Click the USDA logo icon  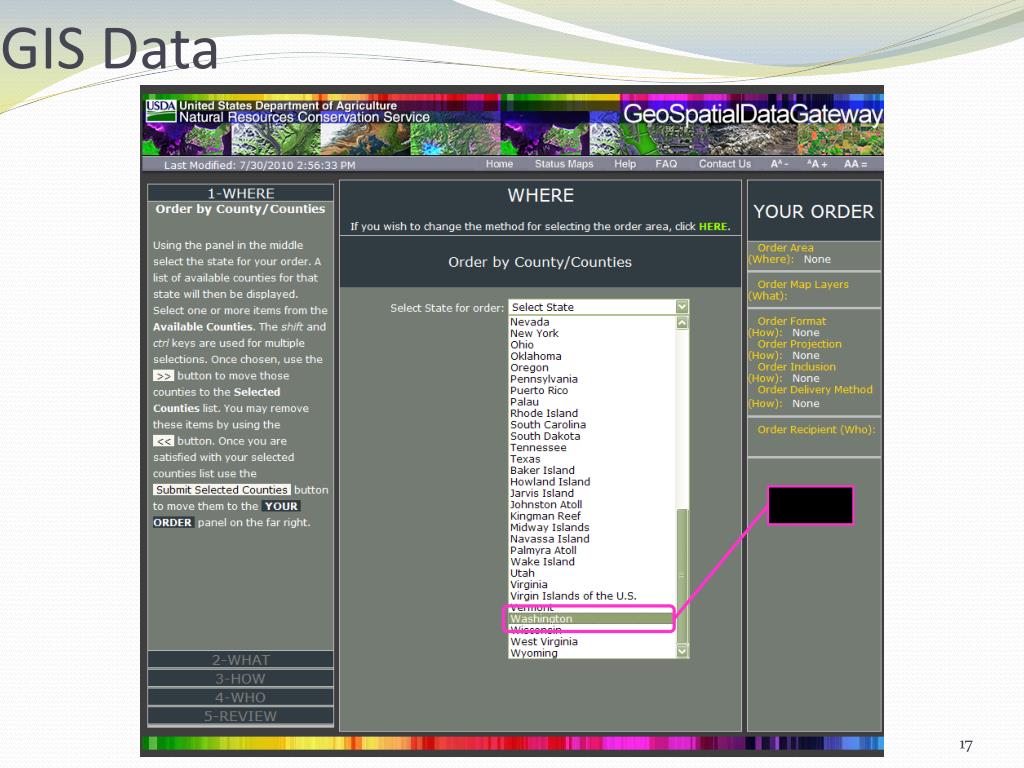pos(161,110)
